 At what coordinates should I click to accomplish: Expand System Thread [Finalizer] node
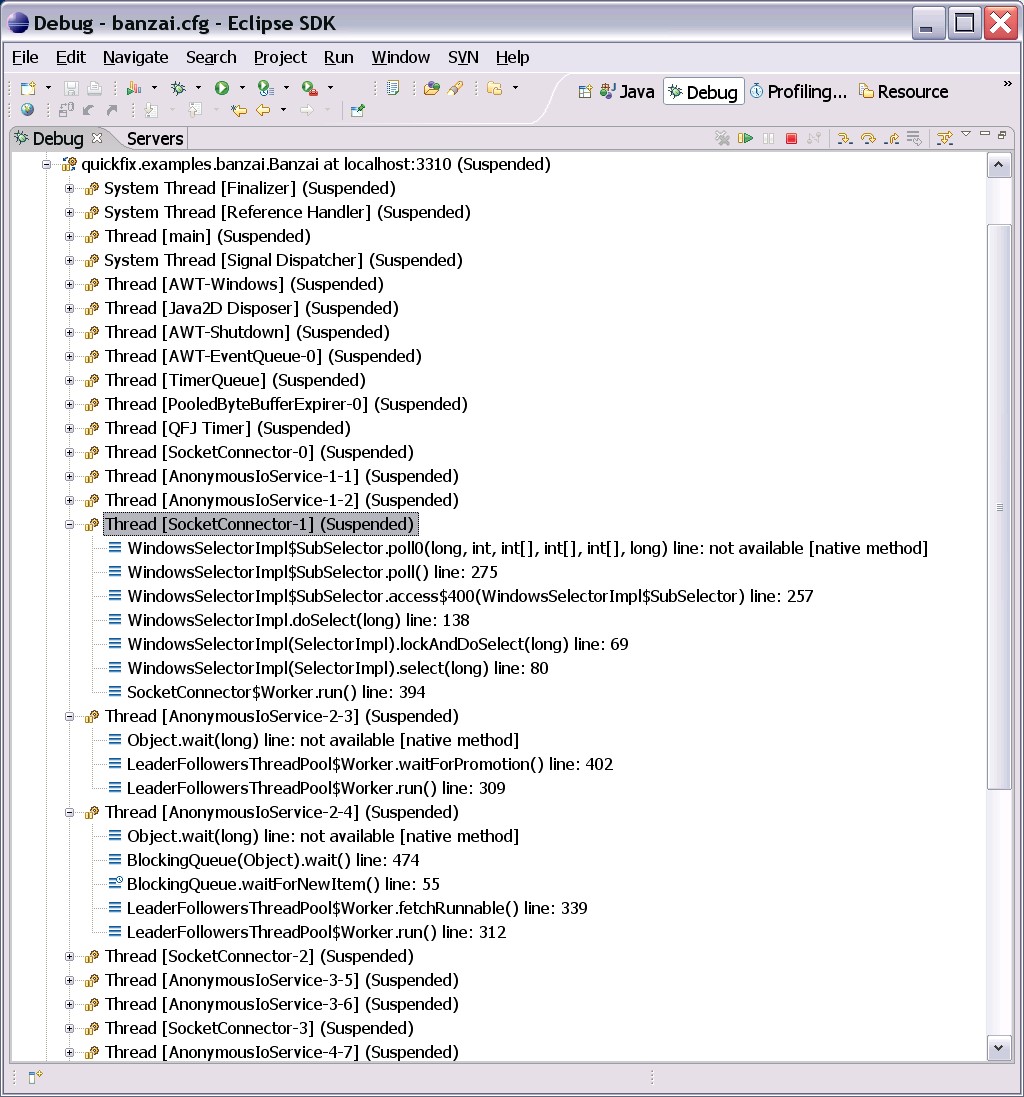click(x=69, y=189)
